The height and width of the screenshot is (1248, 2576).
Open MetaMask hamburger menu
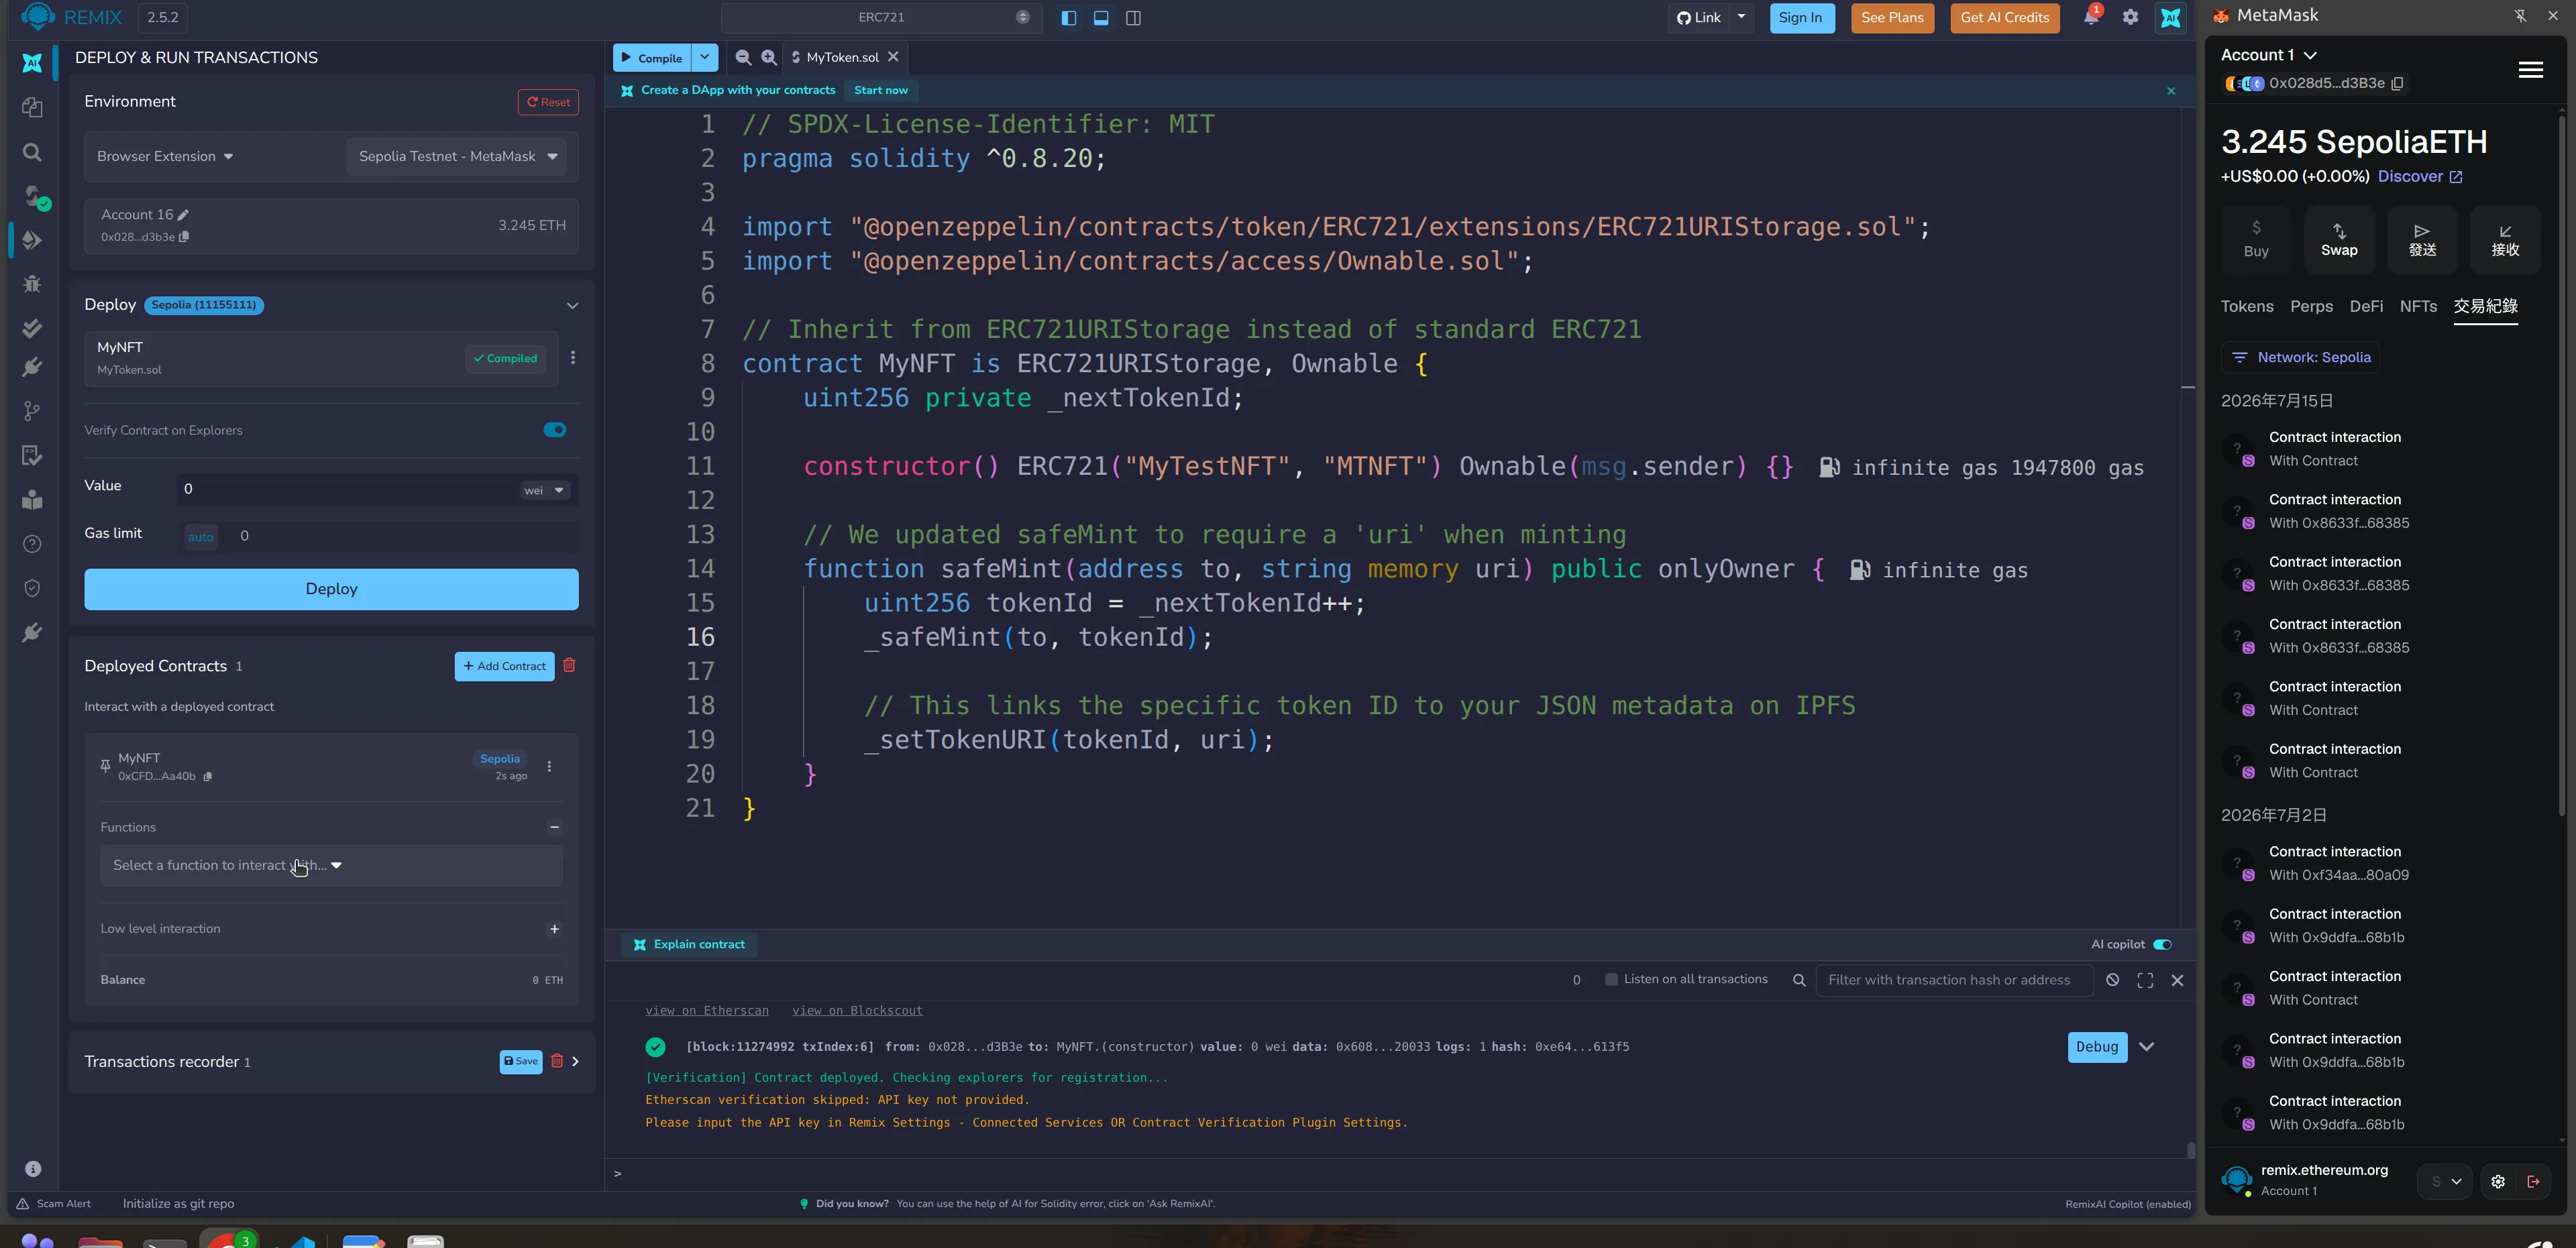click(x=2530, y=70)
